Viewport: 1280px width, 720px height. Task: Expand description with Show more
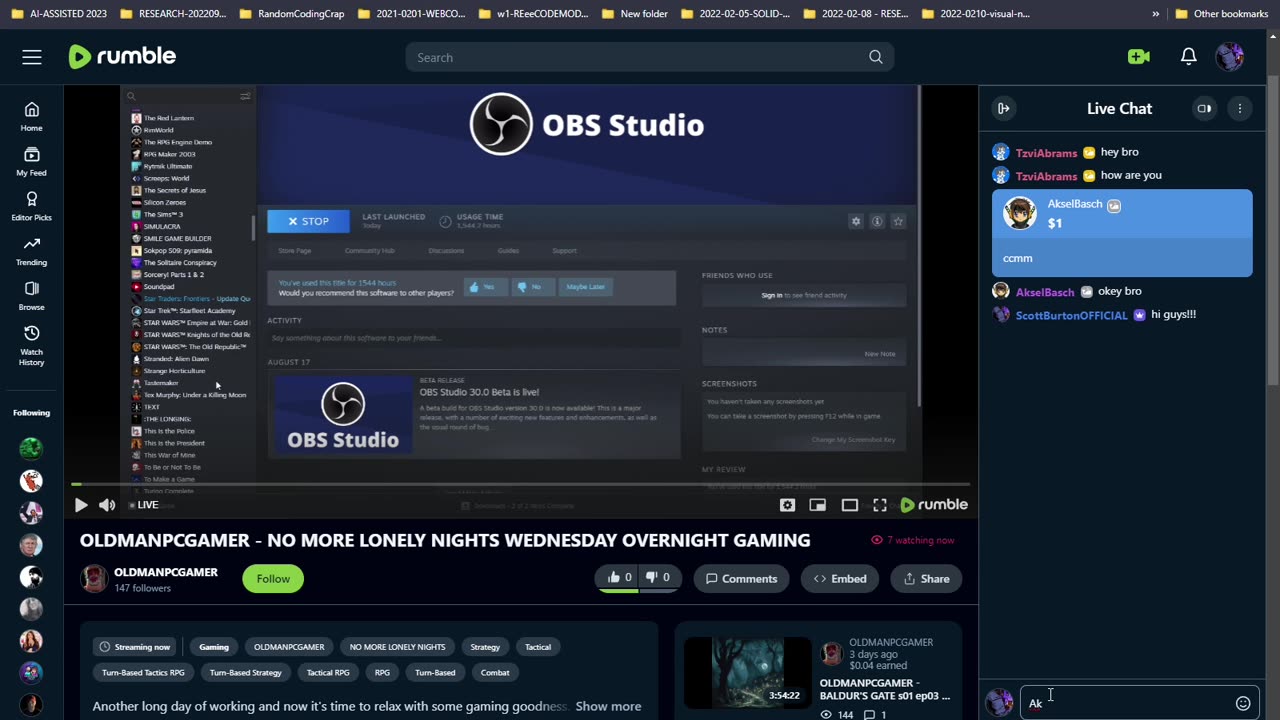coord(608,706)
